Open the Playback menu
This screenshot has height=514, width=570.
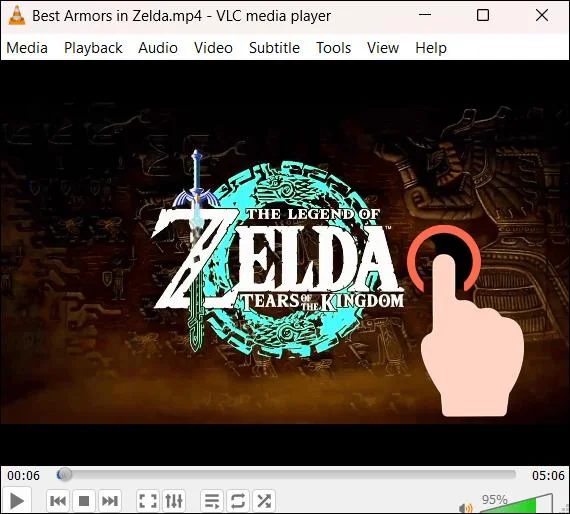tap(93, 48)
